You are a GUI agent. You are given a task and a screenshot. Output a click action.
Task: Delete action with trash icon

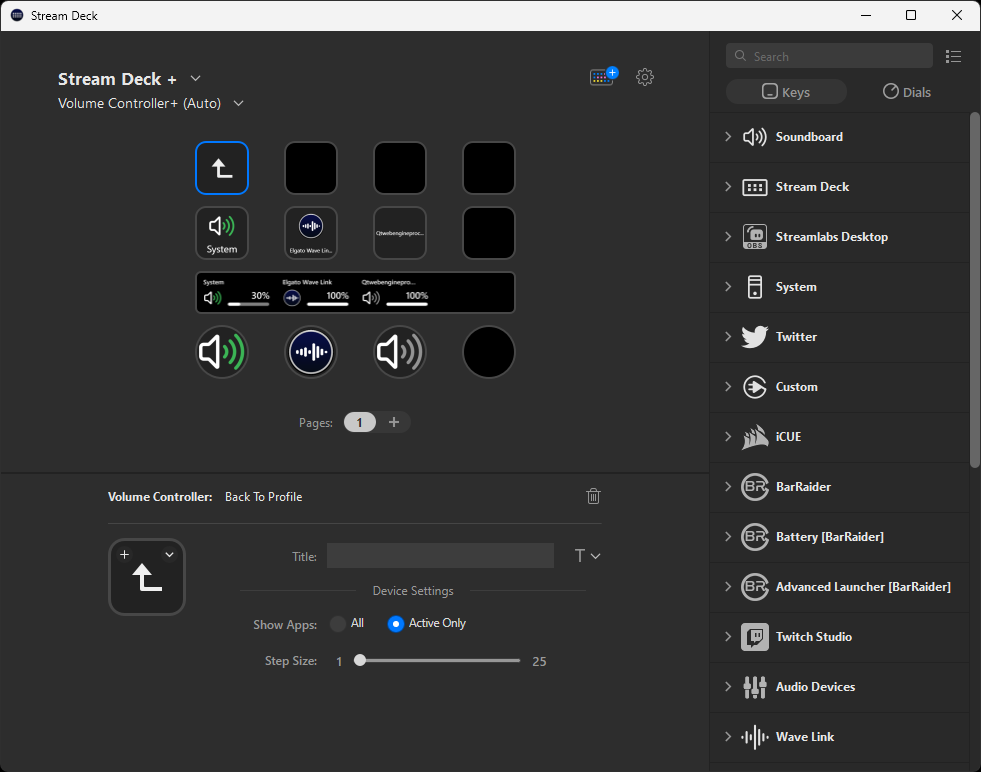pos(593,496)
